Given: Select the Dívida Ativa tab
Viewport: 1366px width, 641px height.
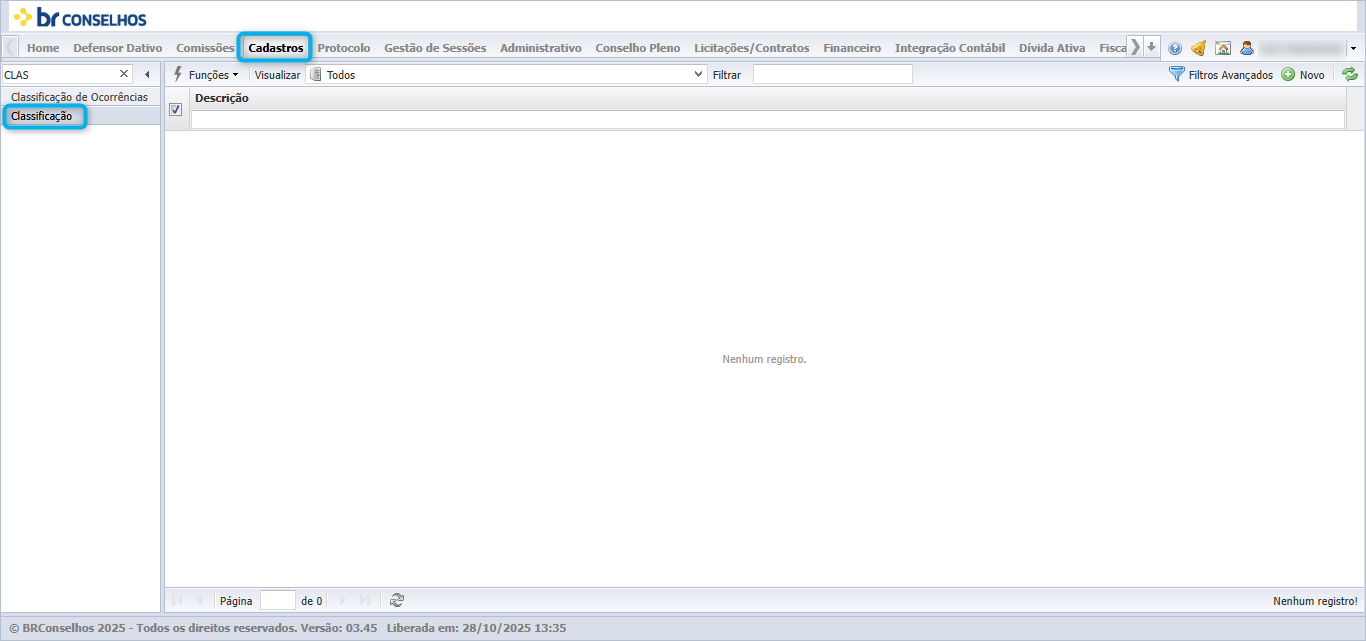Looking at the screenshot, I should pos(1052,48).
